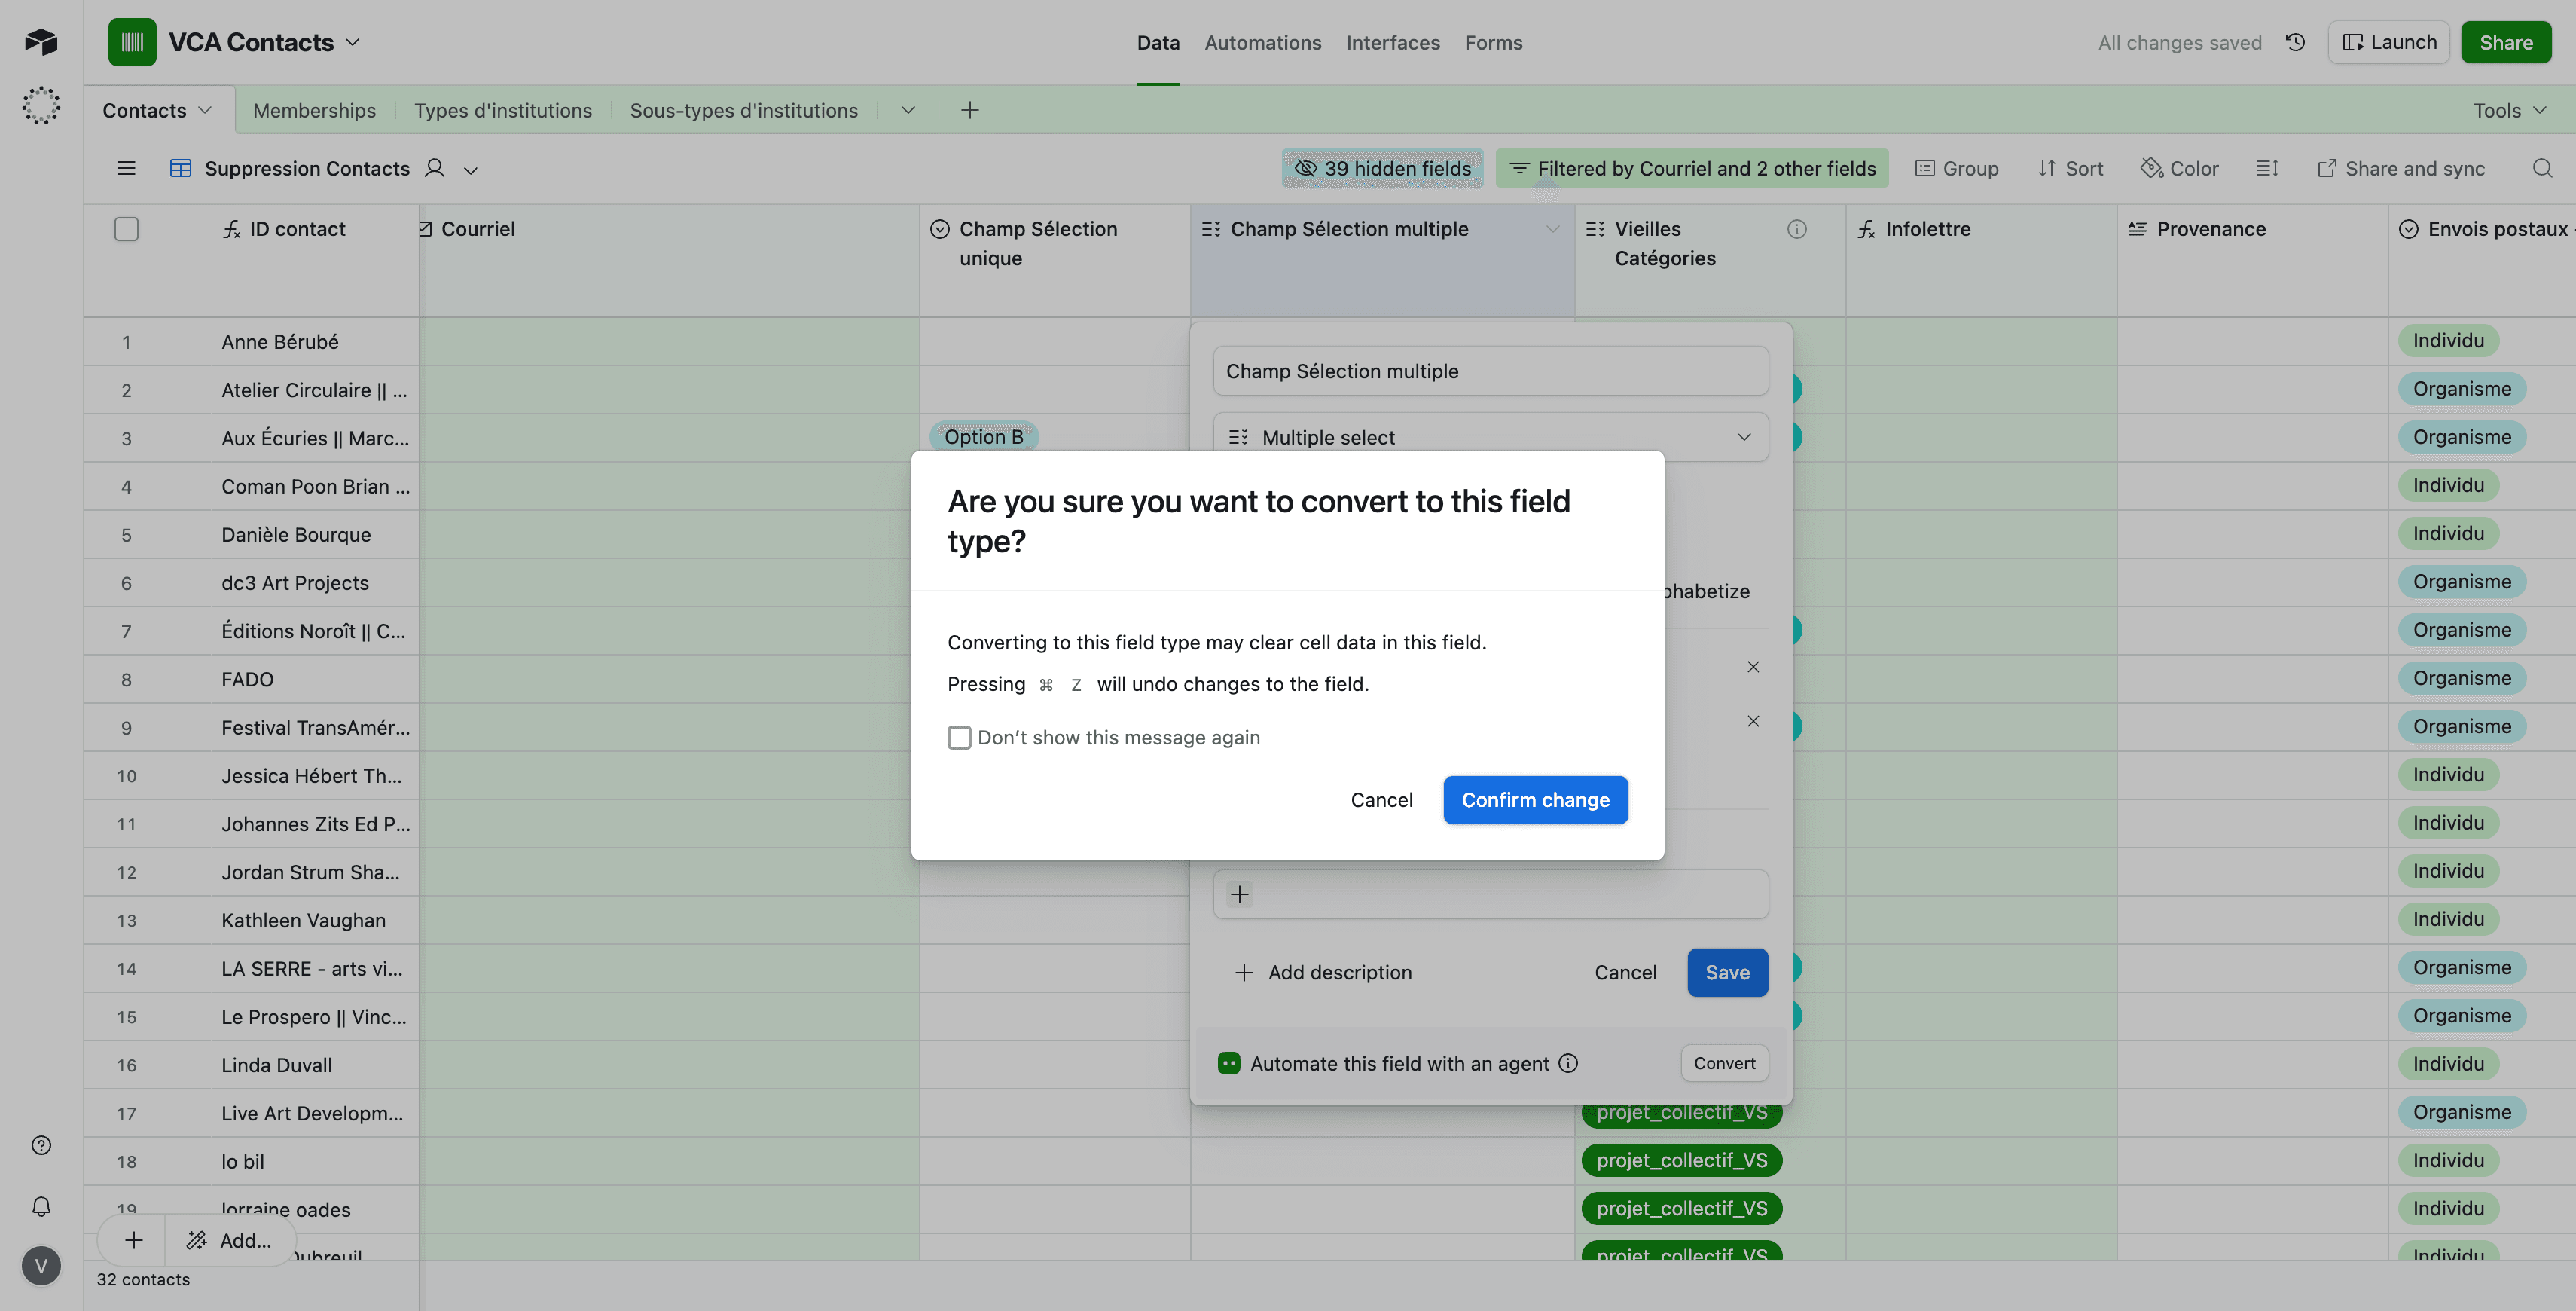The height and width of the screenshot is (1311, 2576).
Task: Click info icon on Vieilles Catégories column
Action: pyautogui.click(x=1797, y=229)
